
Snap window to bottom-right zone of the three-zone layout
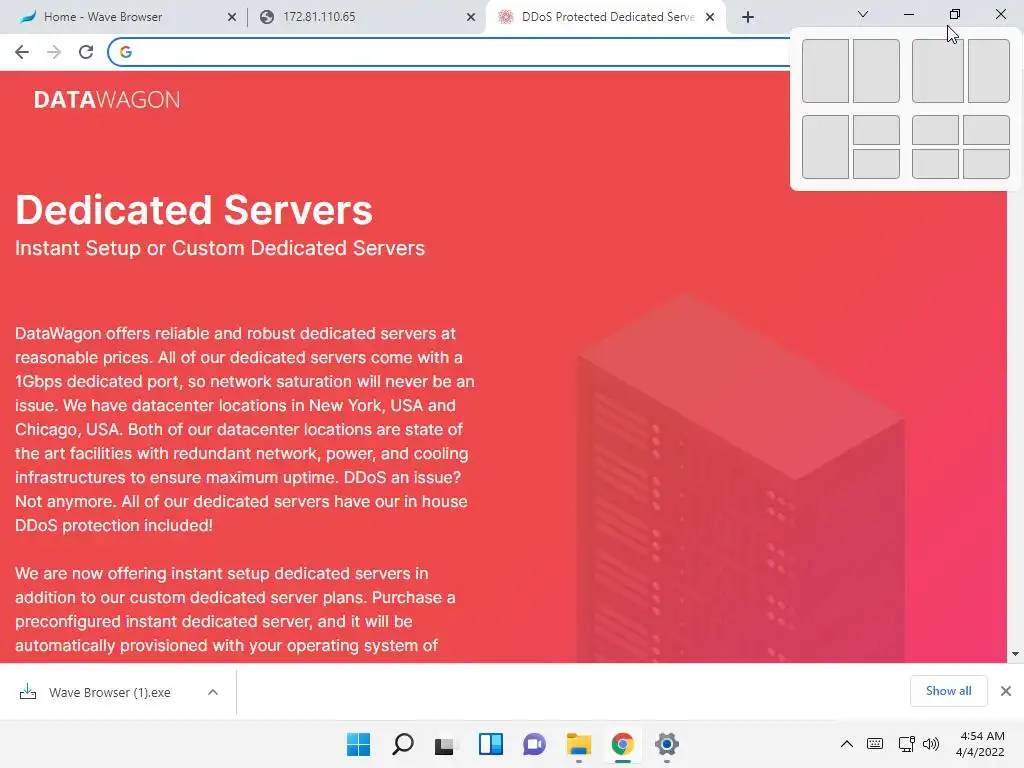coord(876,164)
